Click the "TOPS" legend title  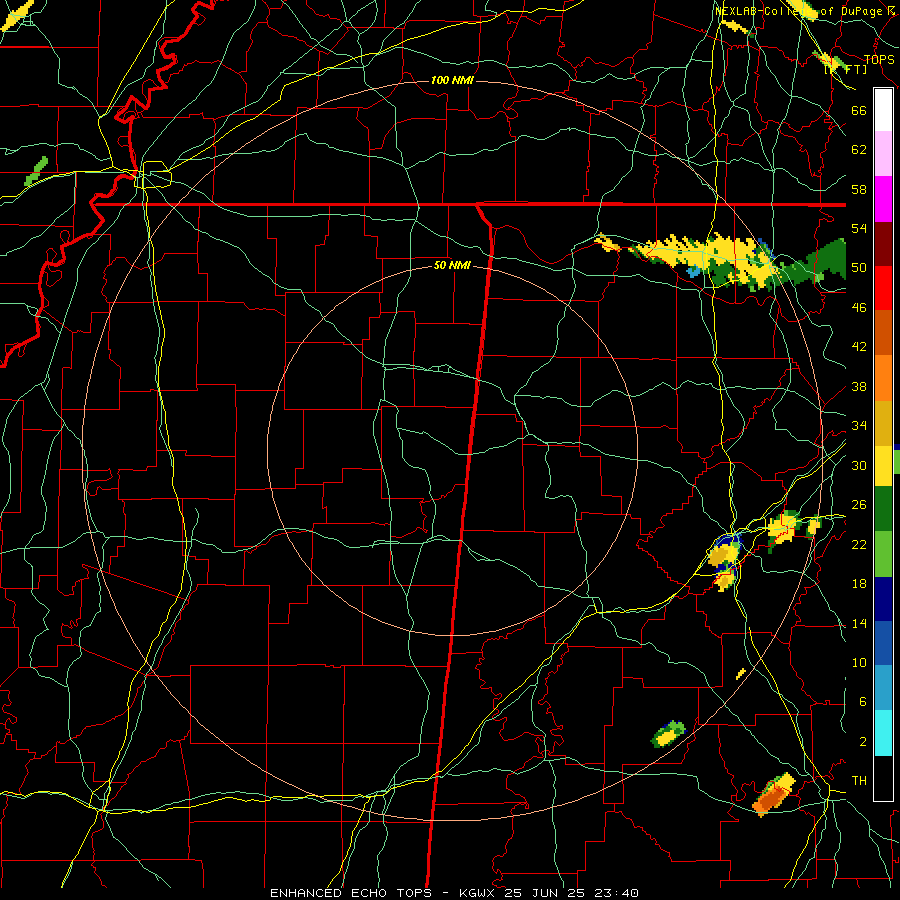(x=879, y=59)
